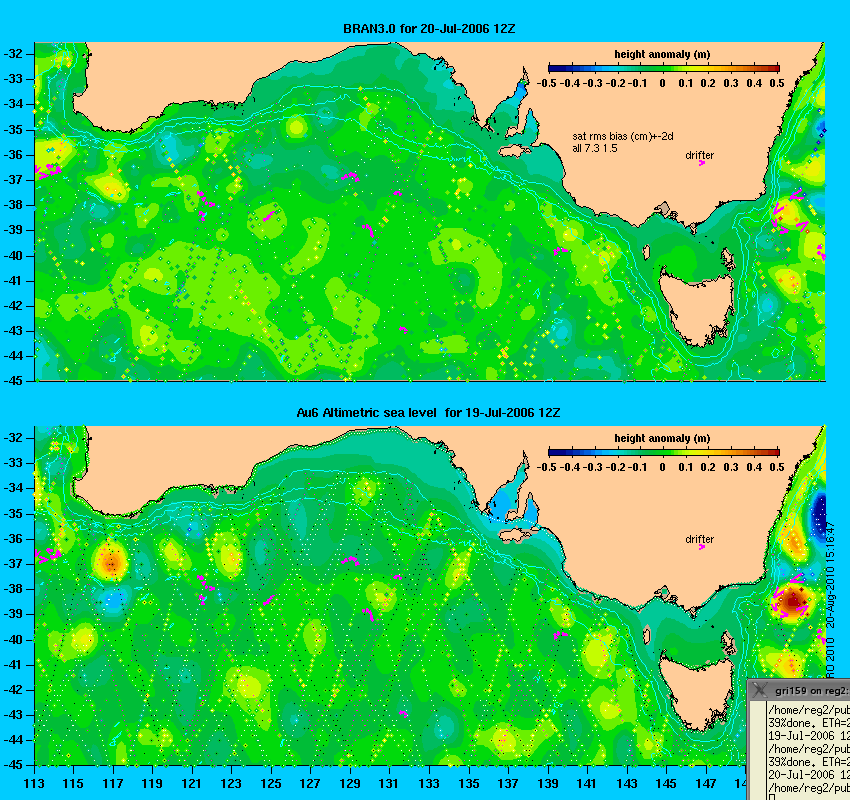
Task: Click the -0.5 value on Au6 color bar scale
Action: coord(546,467)
